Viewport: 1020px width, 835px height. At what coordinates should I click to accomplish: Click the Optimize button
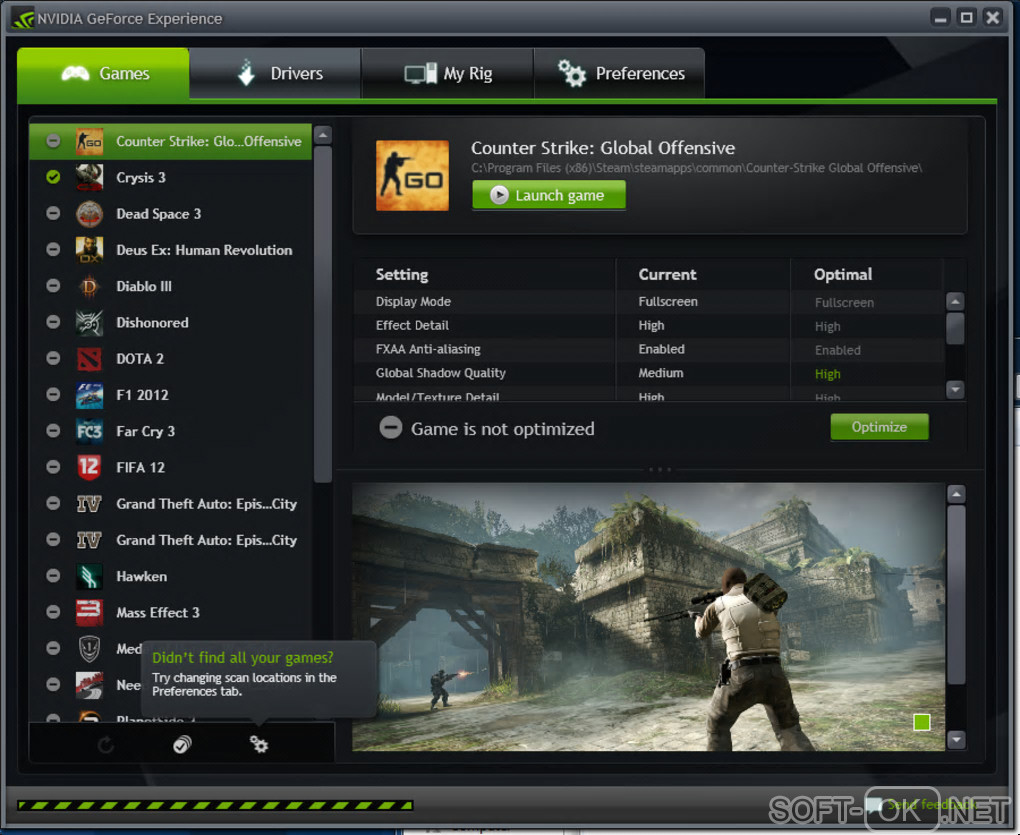click(x=879, y=427)
